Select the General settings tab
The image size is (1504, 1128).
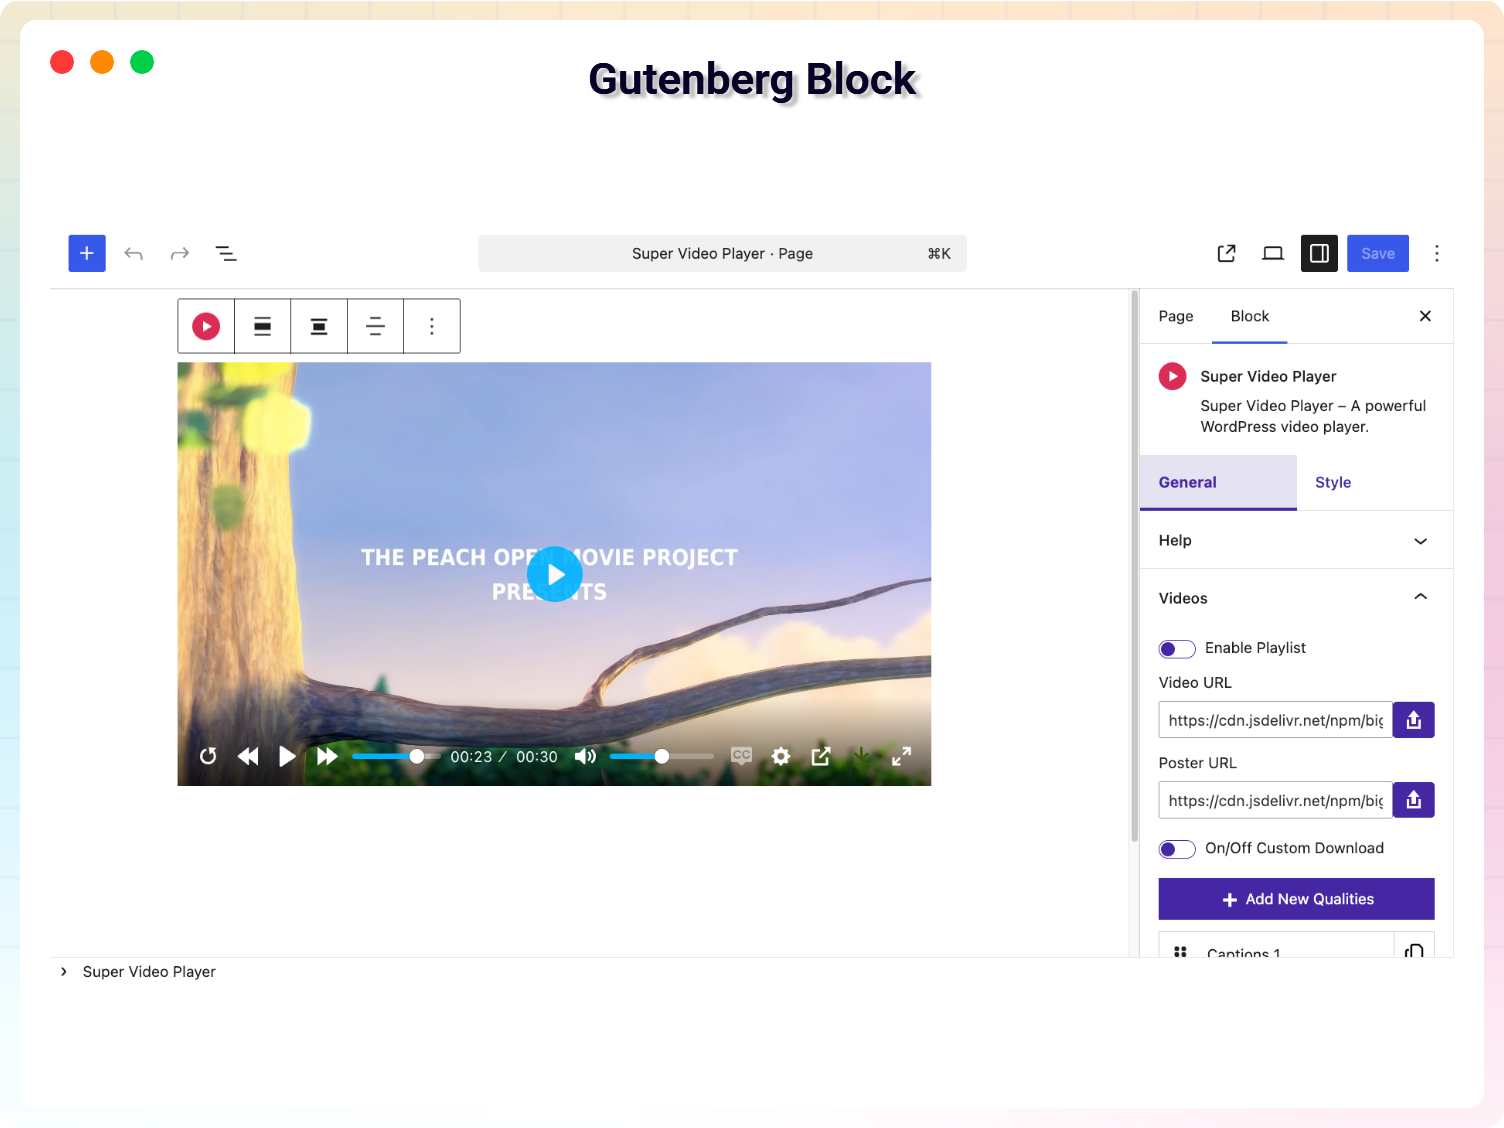click(1218, 482)
